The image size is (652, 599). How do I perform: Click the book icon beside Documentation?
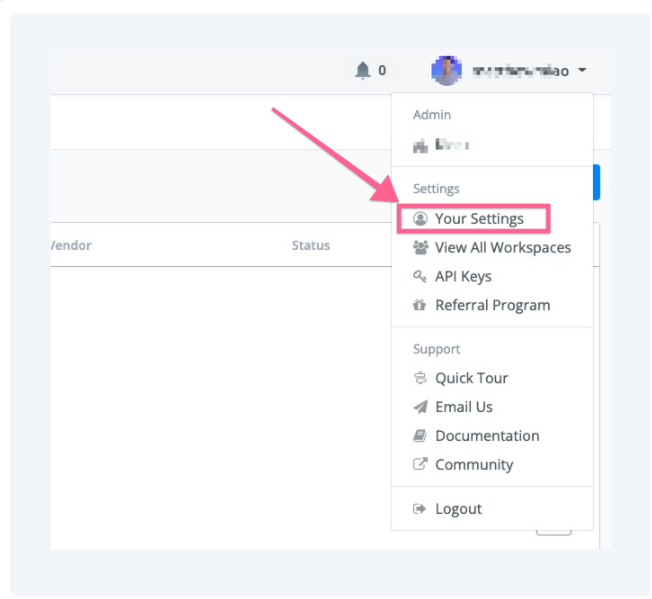pos(420,436)
